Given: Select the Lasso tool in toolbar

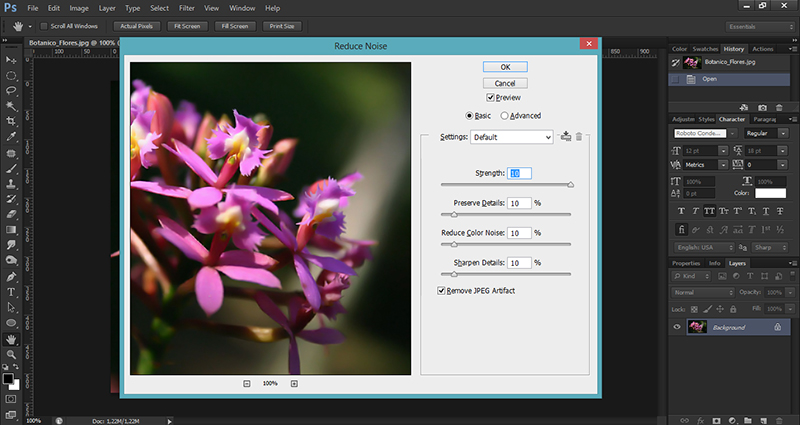Looking at the screenshot, I should pyautogui.click(x=10, y=91).
